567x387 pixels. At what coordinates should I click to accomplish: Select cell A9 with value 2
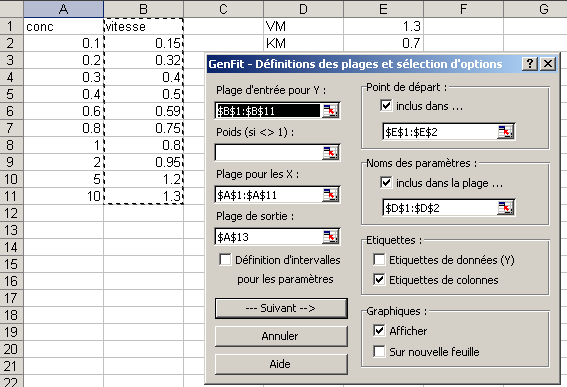tap(63, 162)
